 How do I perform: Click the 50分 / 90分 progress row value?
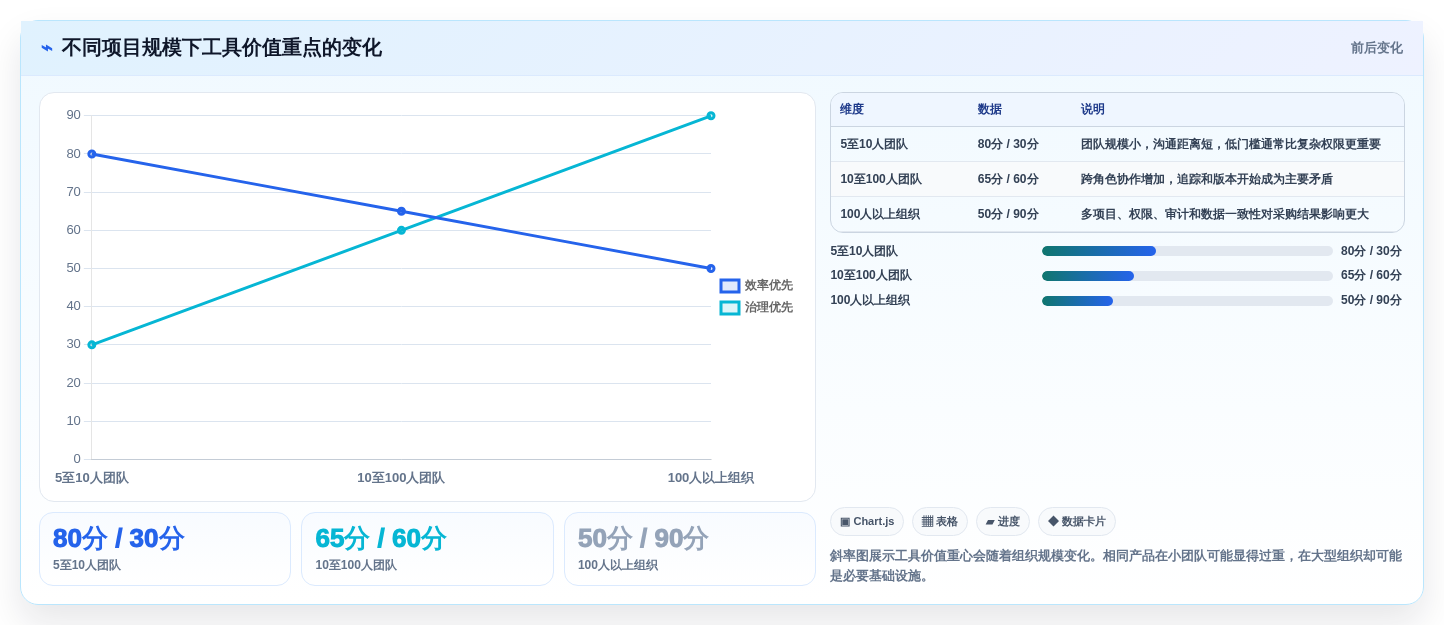coord(1371,300)
